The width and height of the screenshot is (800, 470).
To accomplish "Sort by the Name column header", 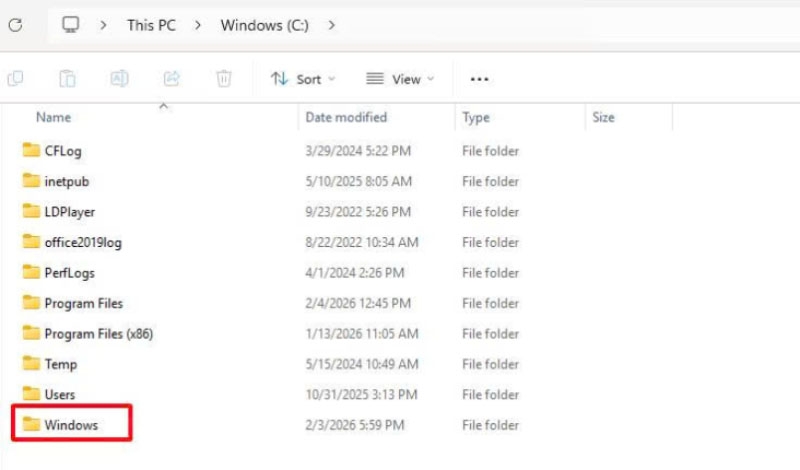I will (53, 117).
